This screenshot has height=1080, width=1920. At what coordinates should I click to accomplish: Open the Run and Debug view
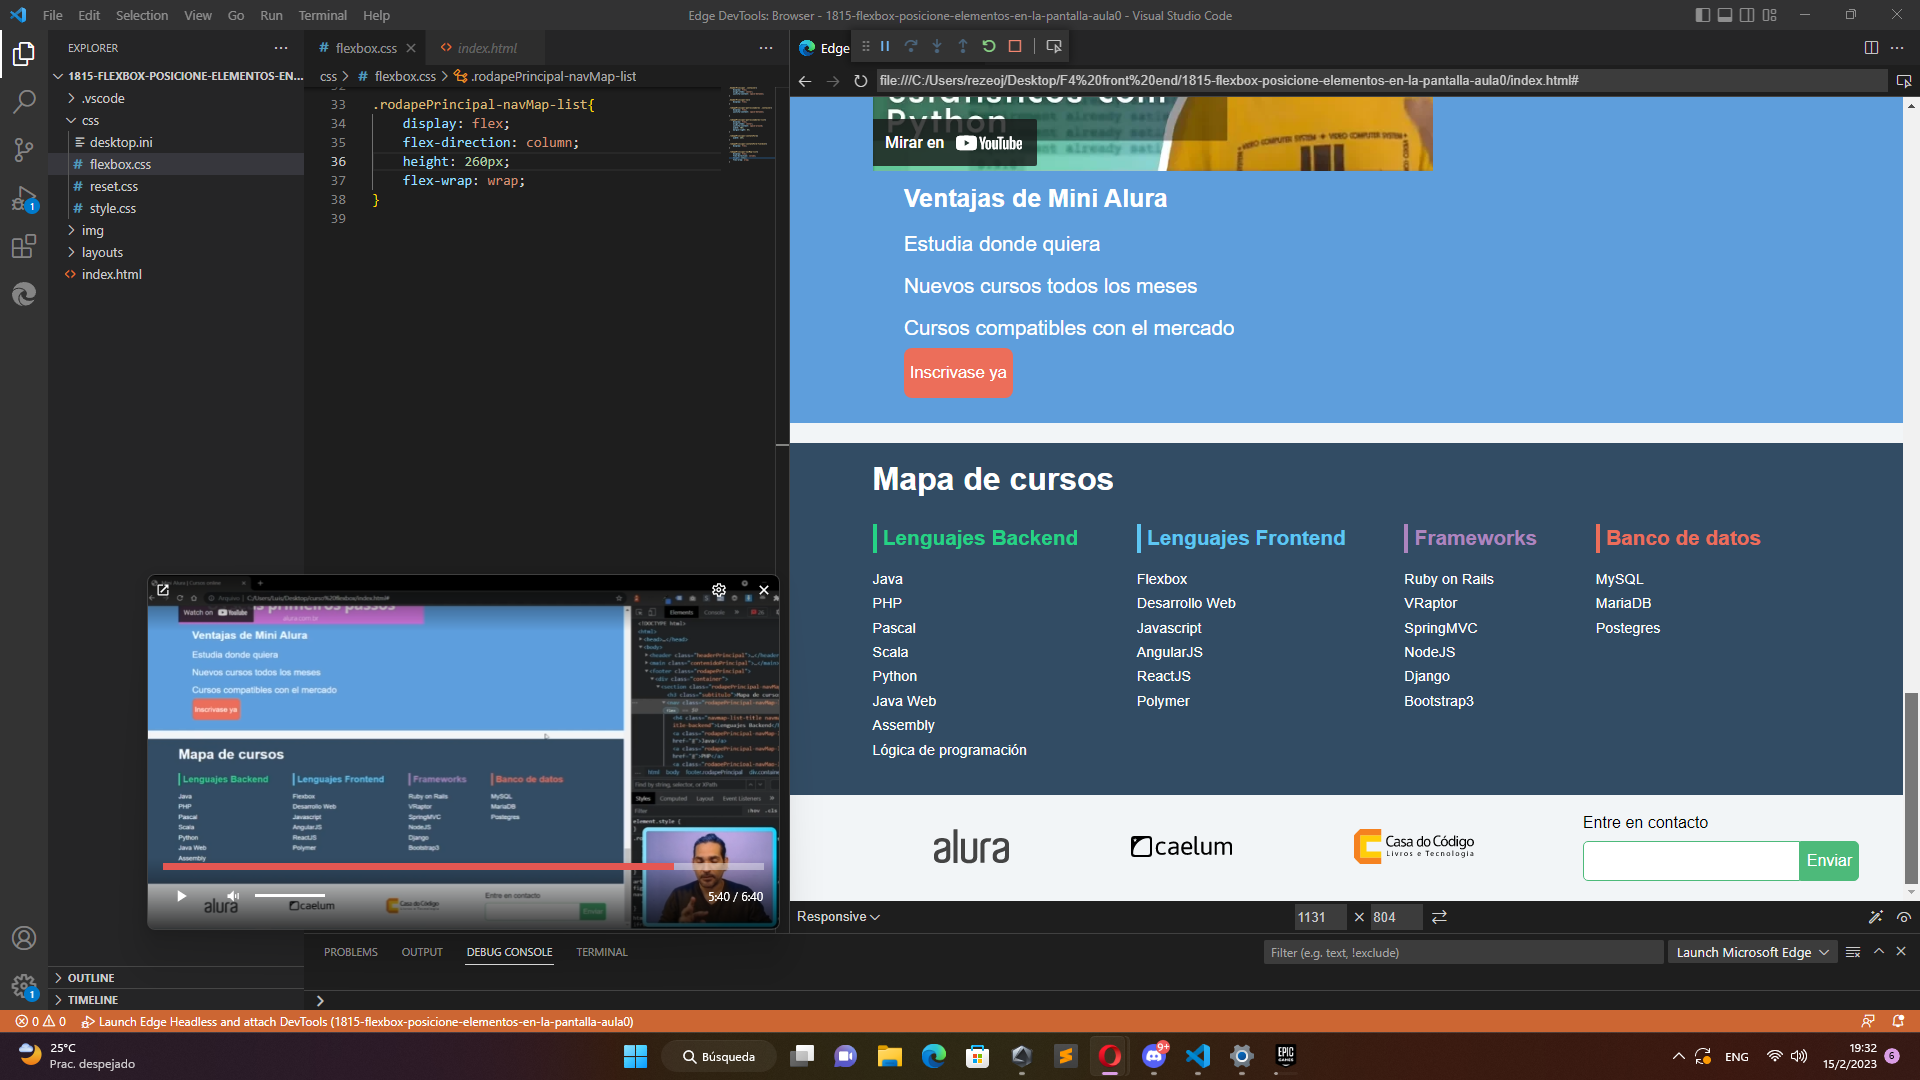24,198
